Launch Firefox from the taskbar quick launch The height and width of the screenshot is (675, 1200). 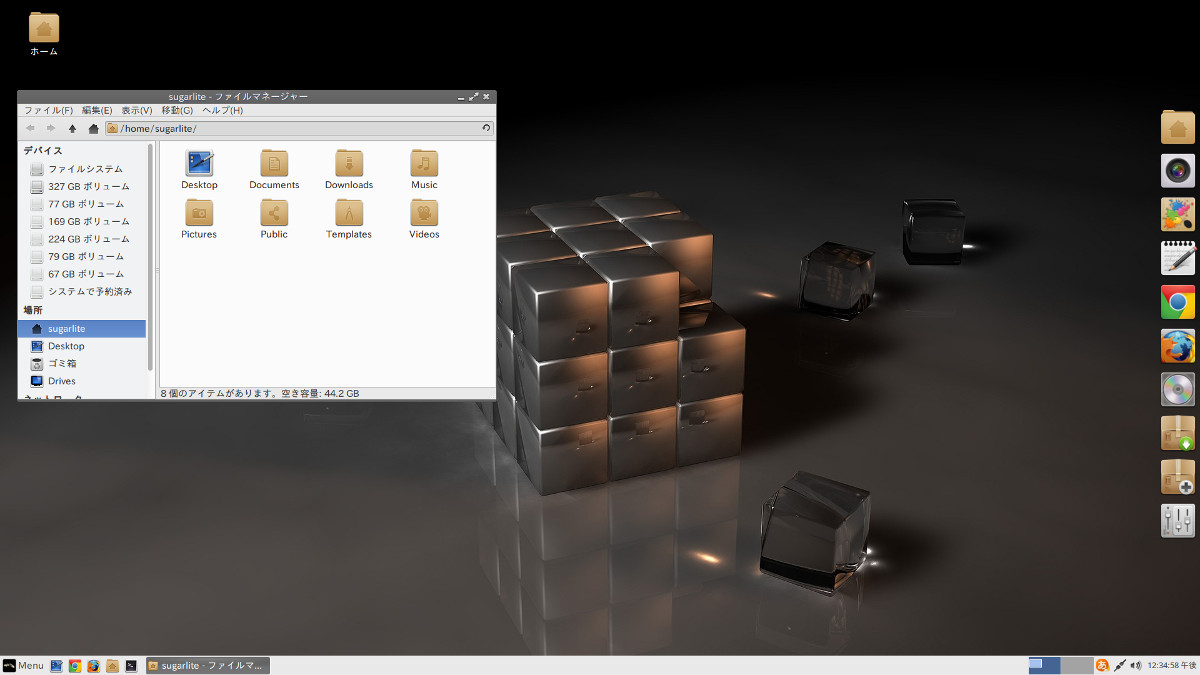pyautogui.click(x=93, y=665)
